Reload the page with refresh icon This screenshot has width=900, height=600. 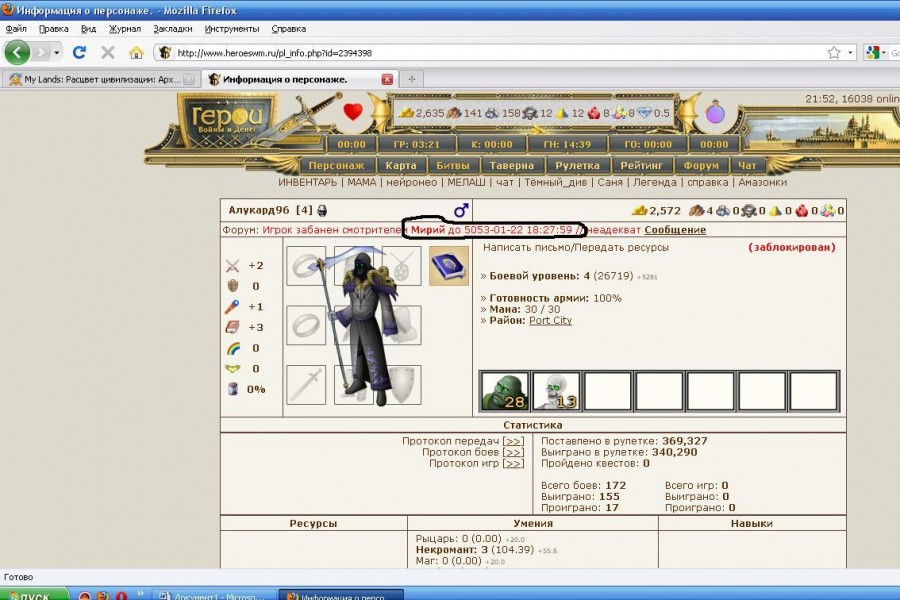[79, 53]
